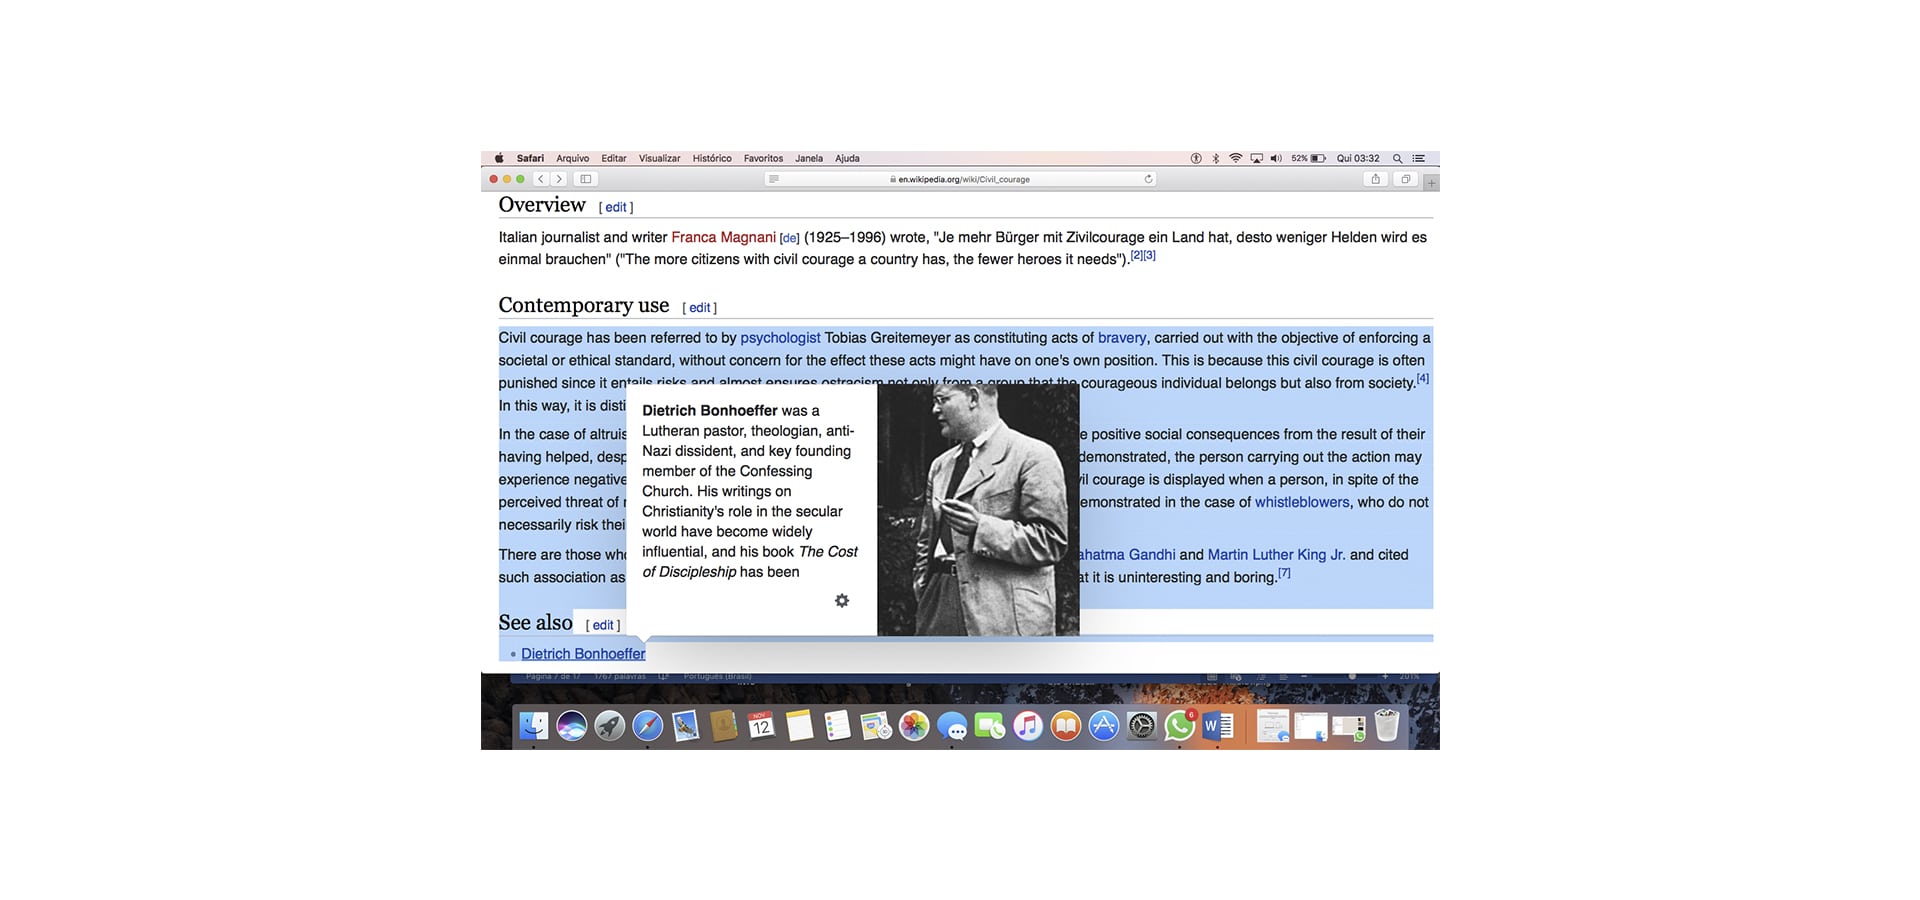This screenshot has height=900, width=1920.
Task: Click the clock showing Qui 03:32
Action: 1358,158
